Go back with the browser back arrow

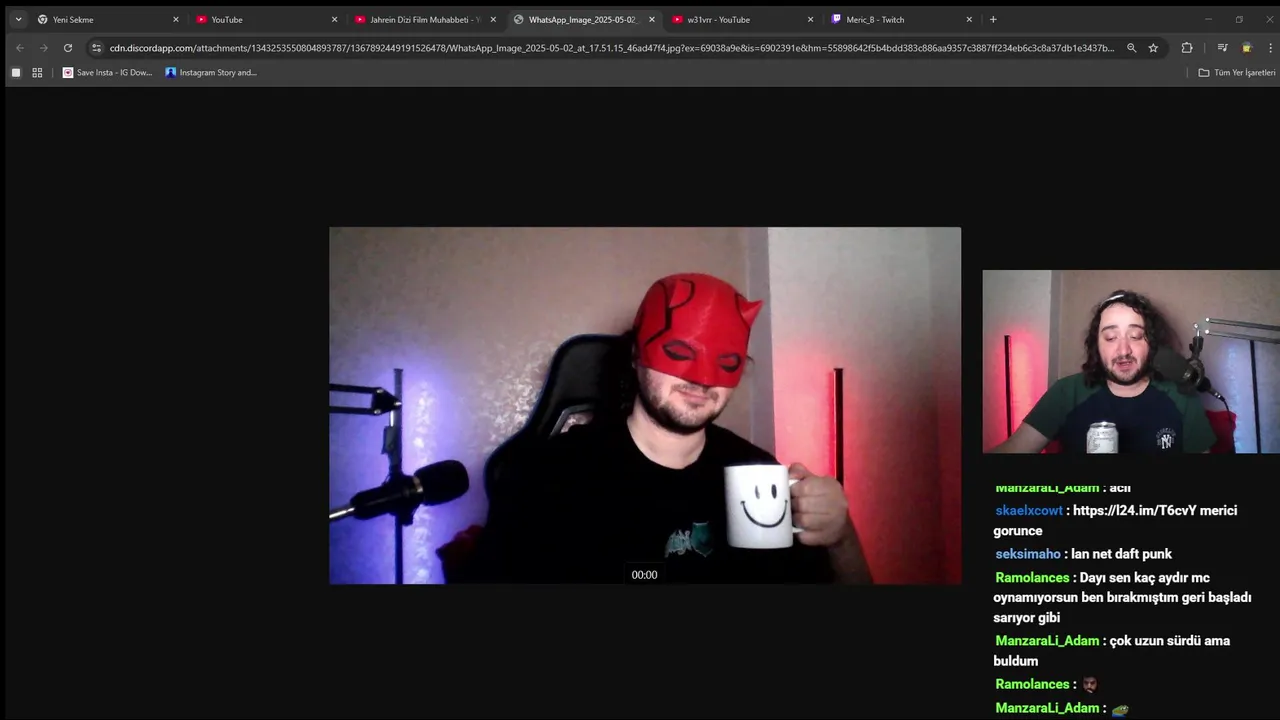[x=19, y=47]
